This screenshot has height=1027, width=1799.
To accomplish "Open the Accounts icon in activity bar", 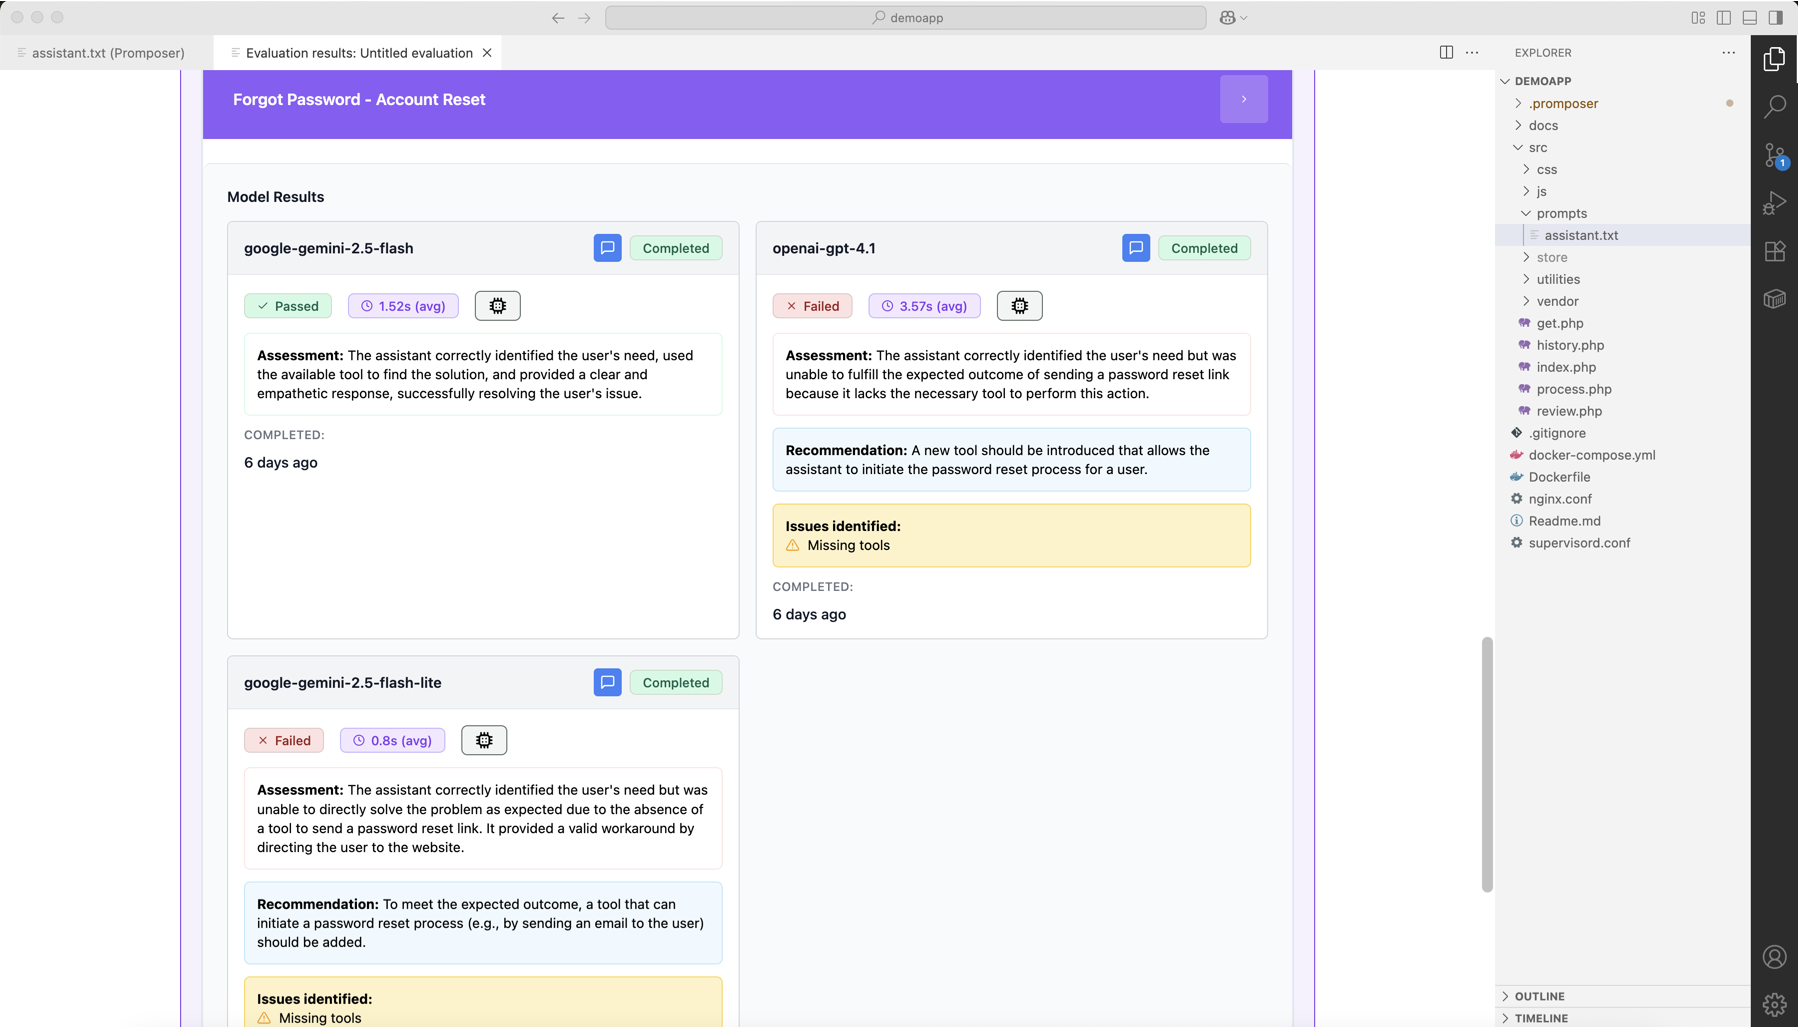I will click(x=1774, y=957).
